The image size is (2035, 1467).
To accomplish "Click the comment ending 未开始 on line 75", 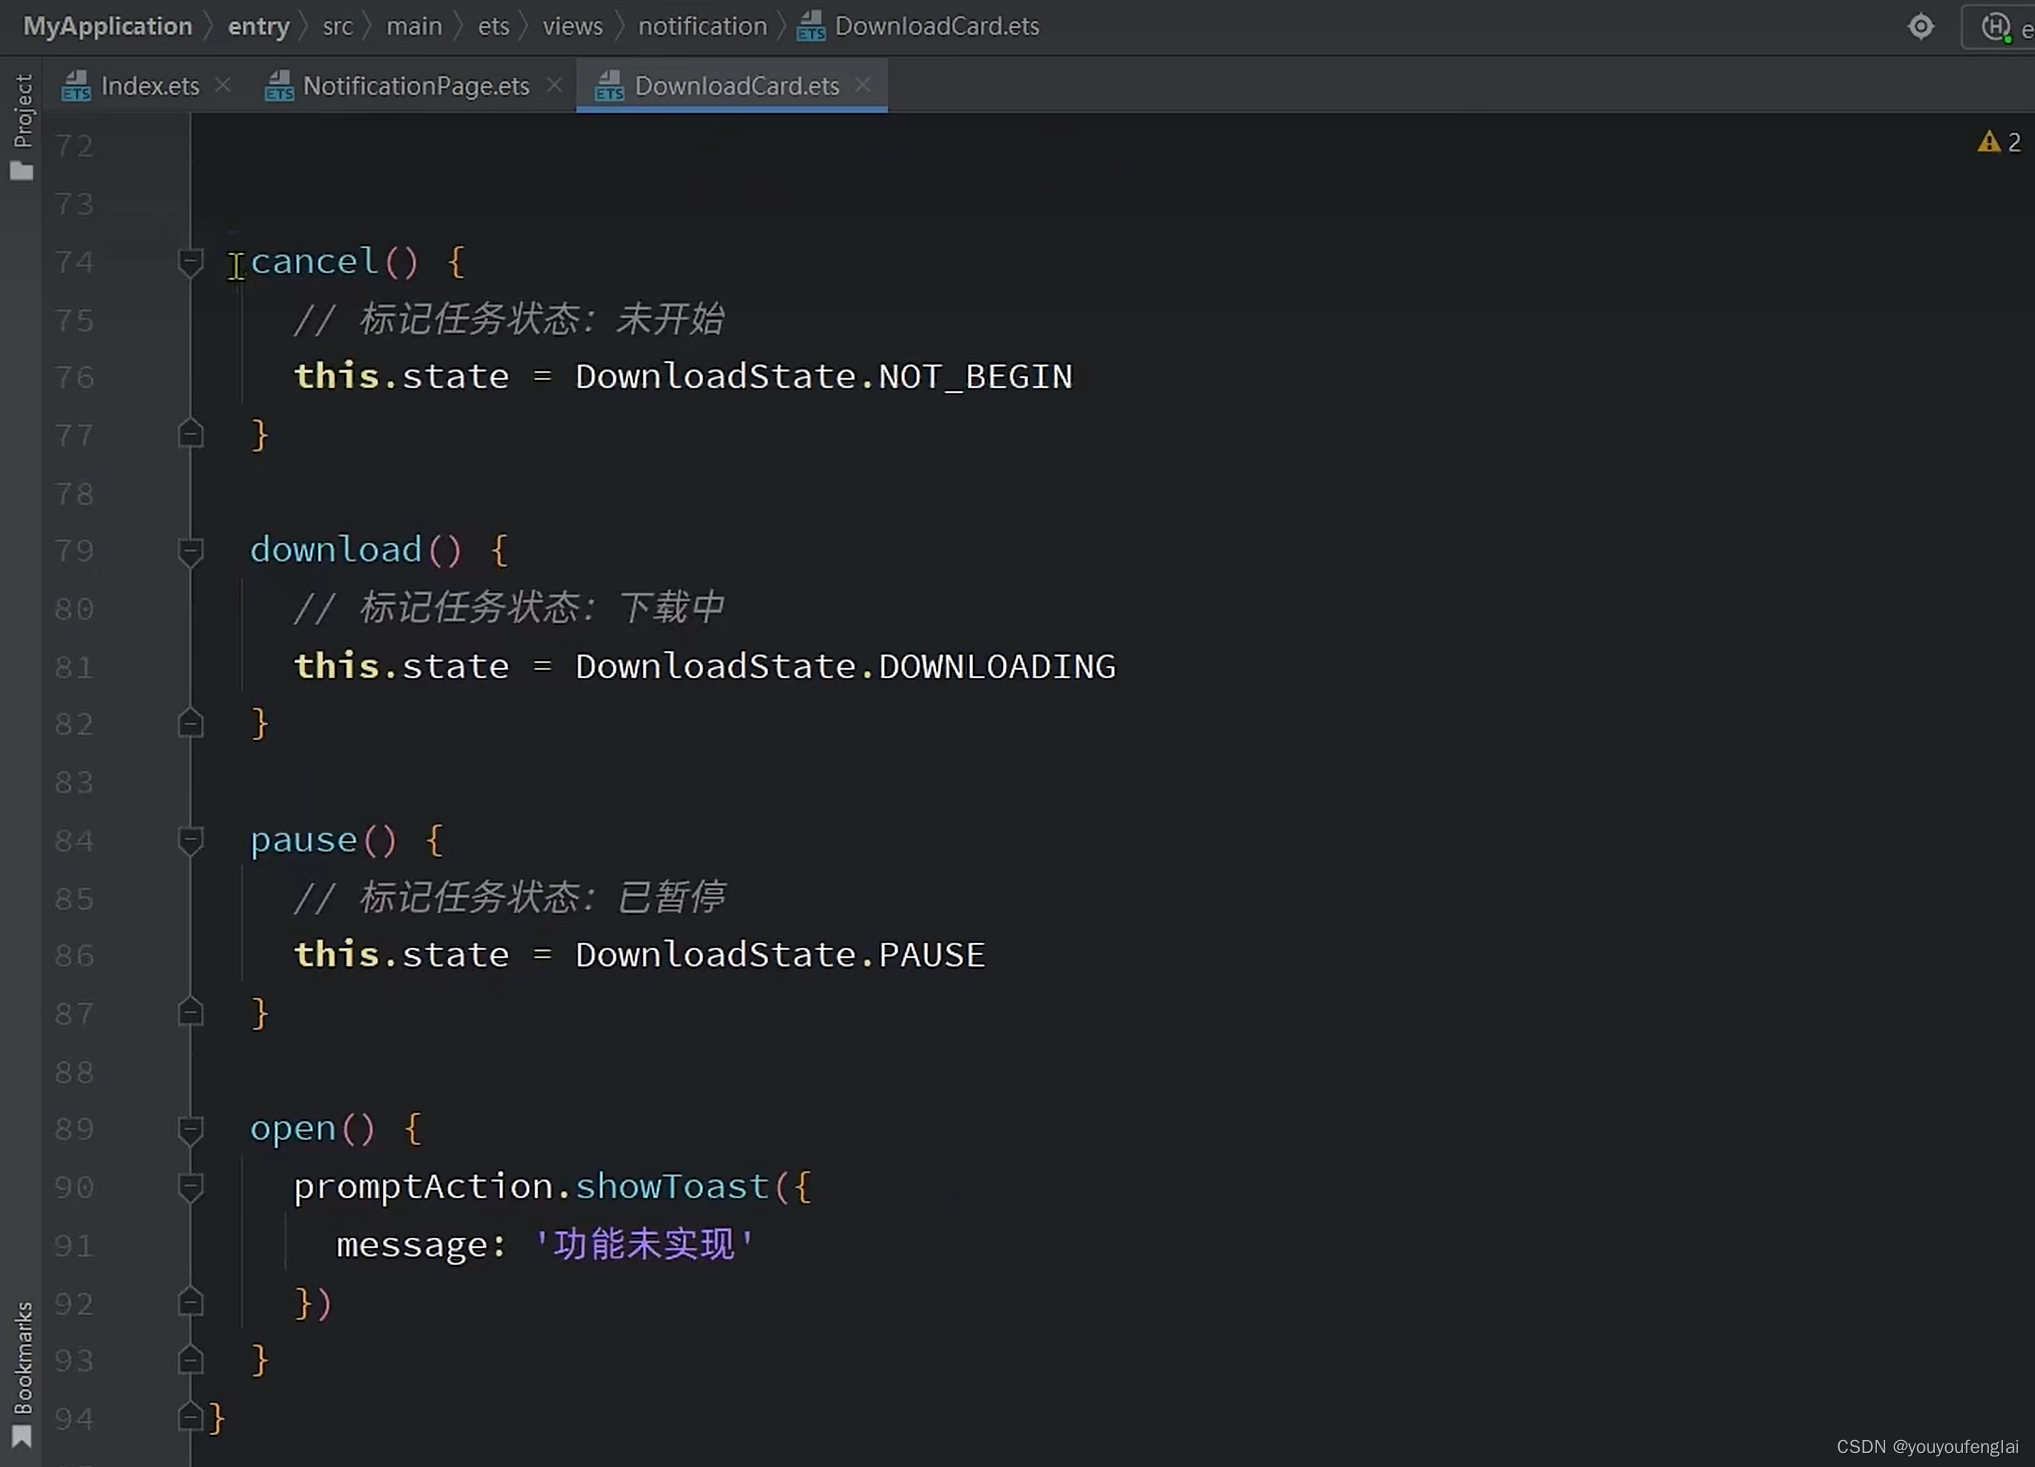I will coord(508,320).
